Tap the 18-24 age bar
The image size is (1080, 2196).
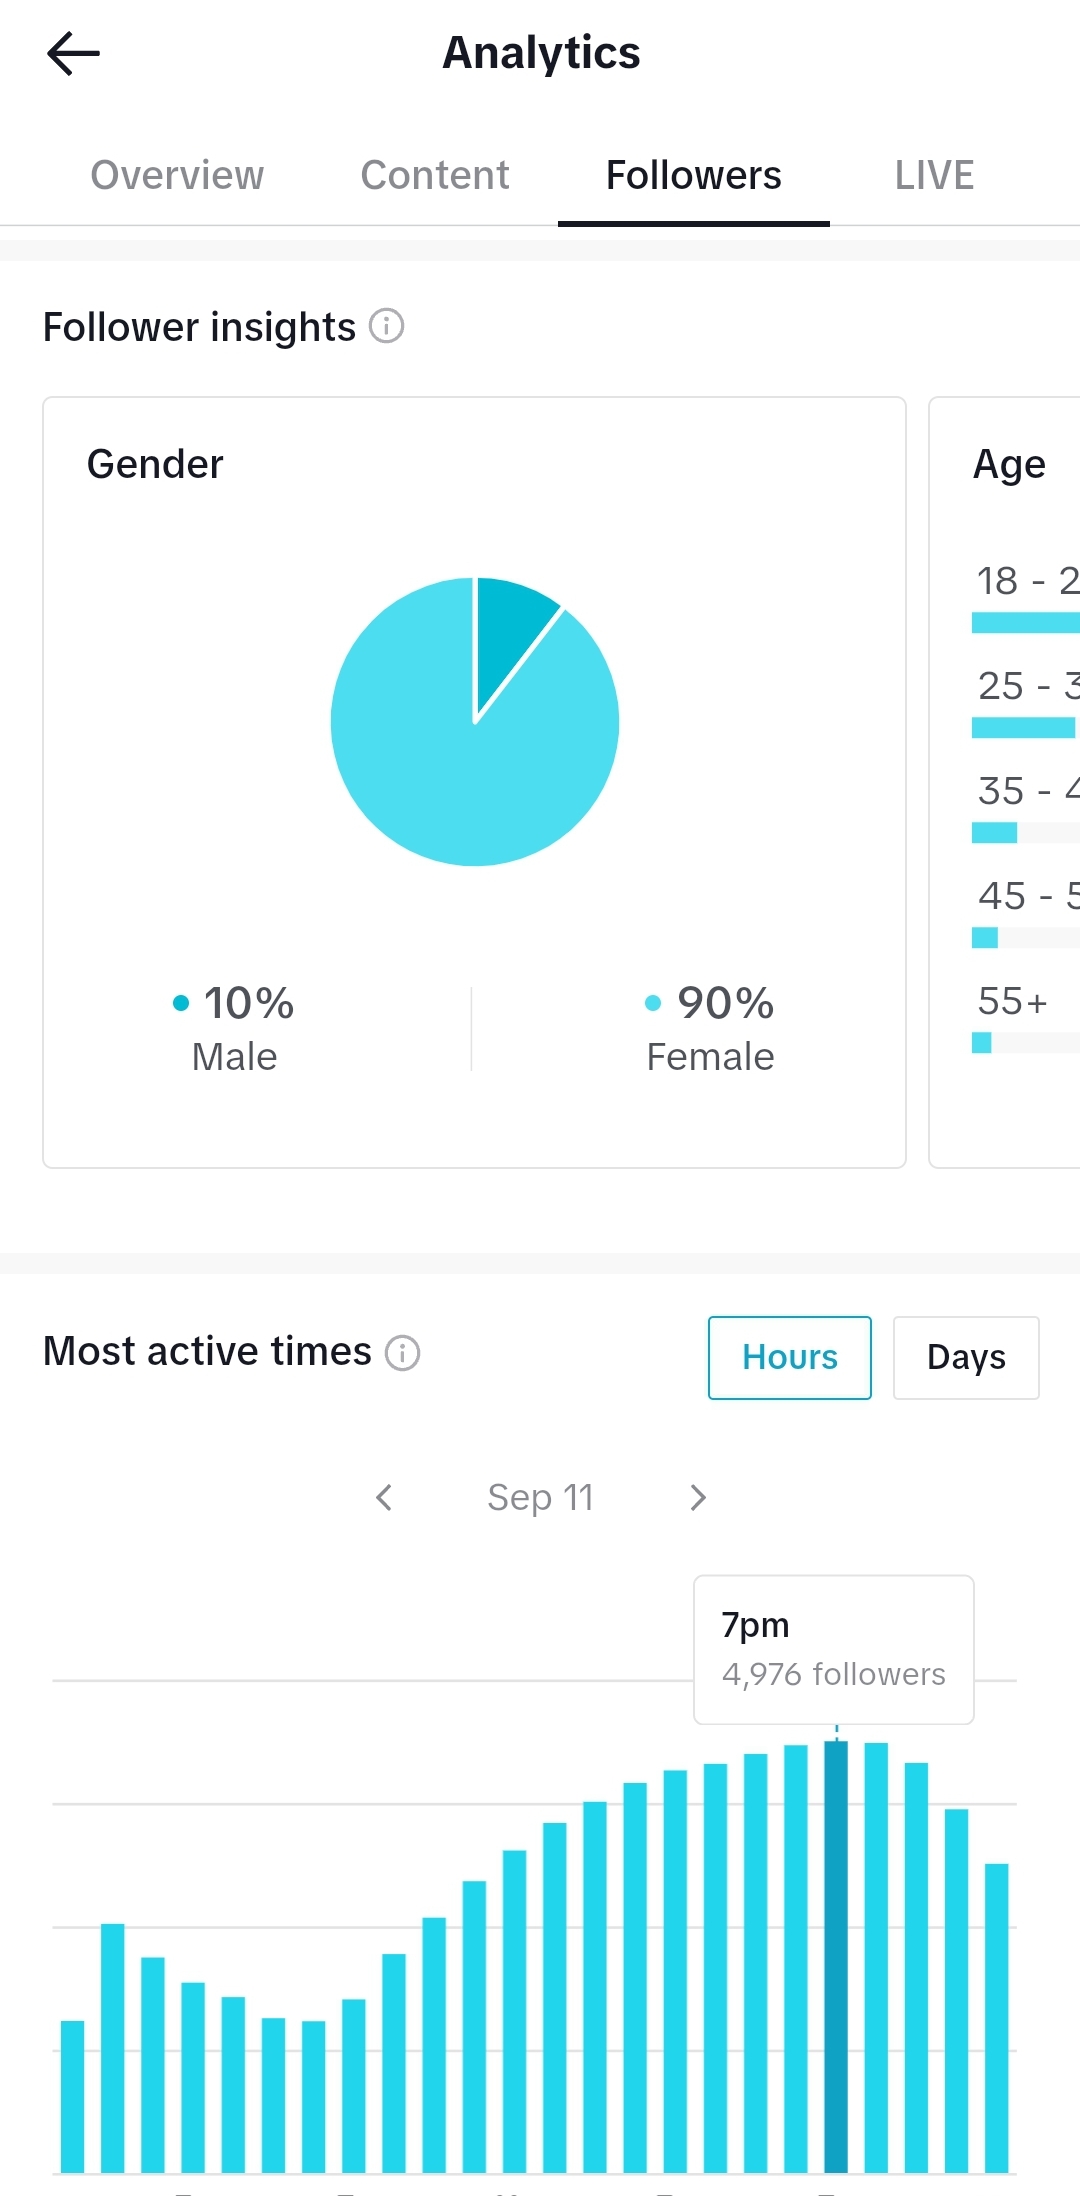click(1026, 623)
